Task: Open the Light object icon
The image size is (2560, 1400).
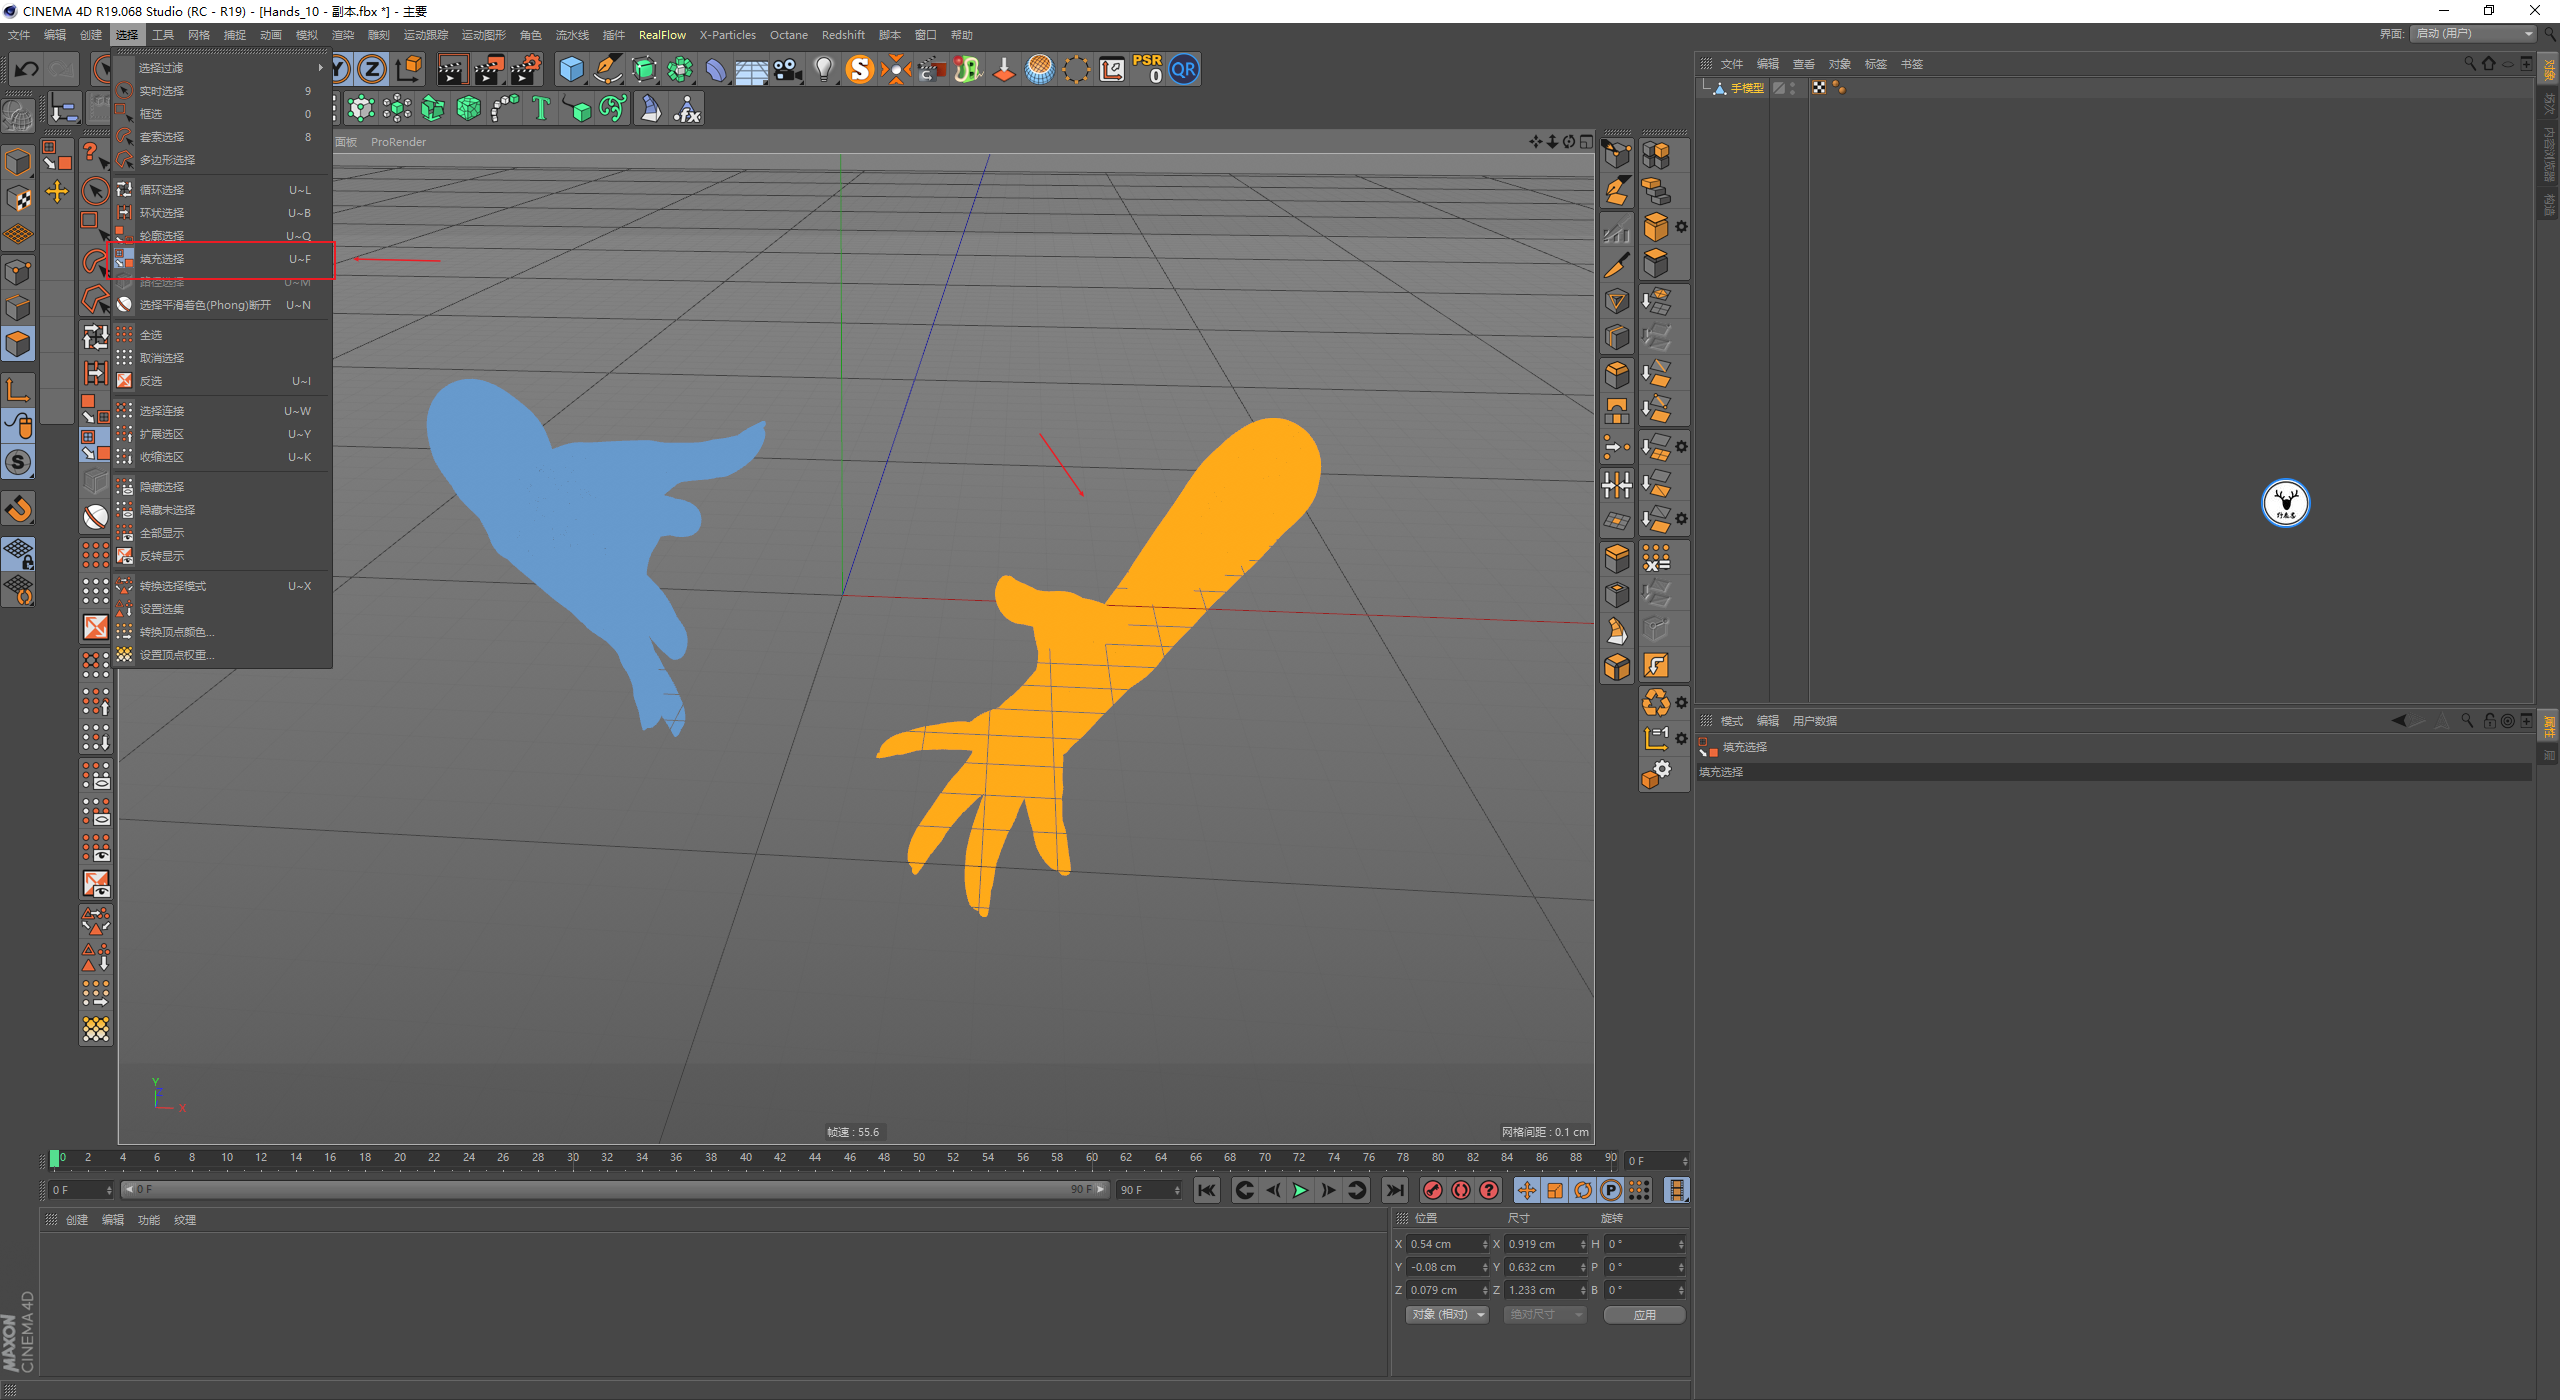Action: 823,70
